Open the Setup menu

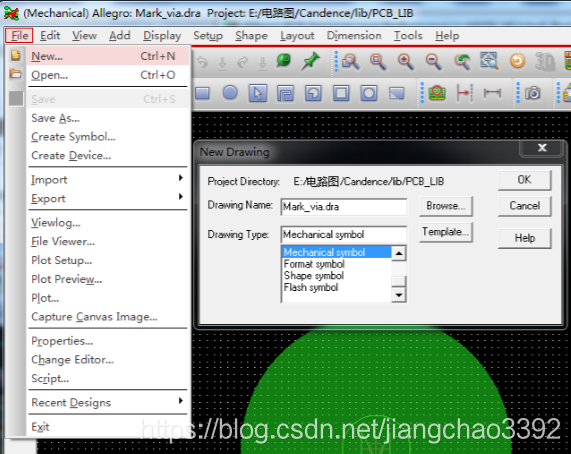(208, 36)
